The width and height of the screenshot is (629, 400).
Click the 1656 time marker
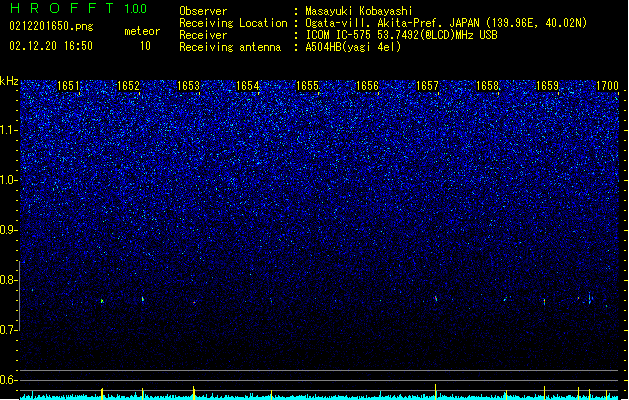[x=367, y=86]
